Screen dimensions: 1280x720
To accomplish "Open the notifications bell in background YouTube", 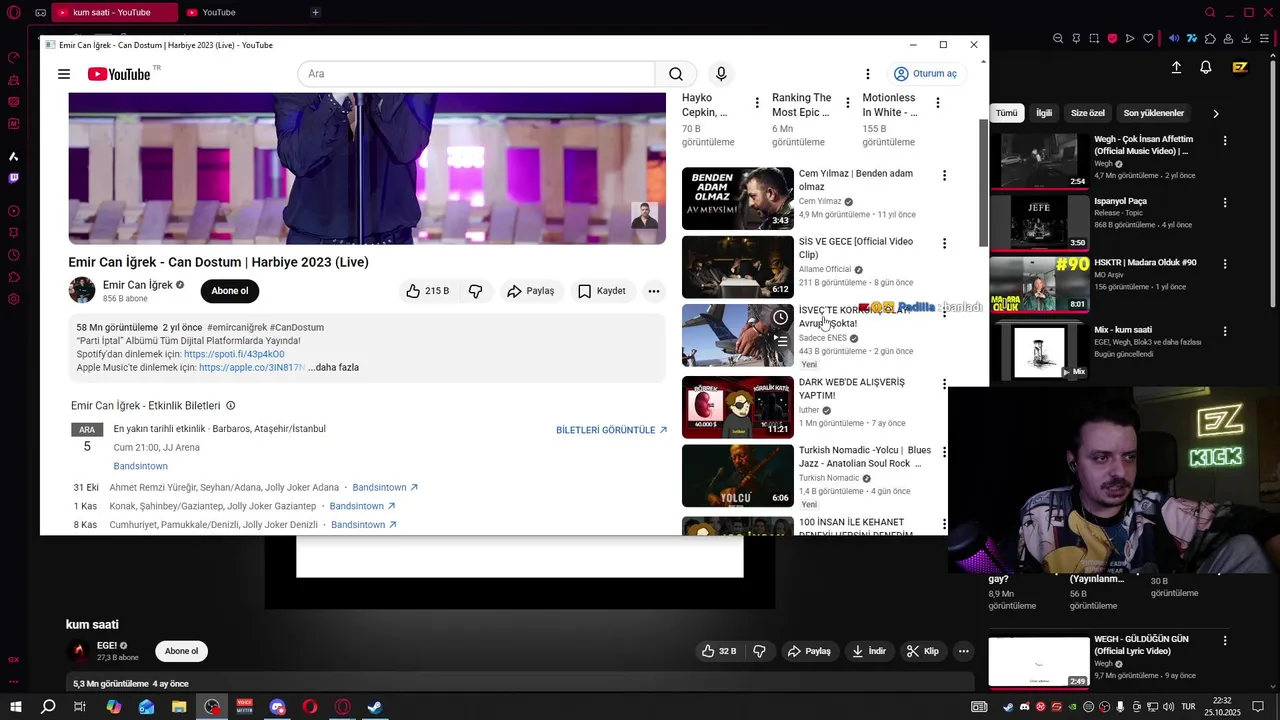I will 1206,67.
